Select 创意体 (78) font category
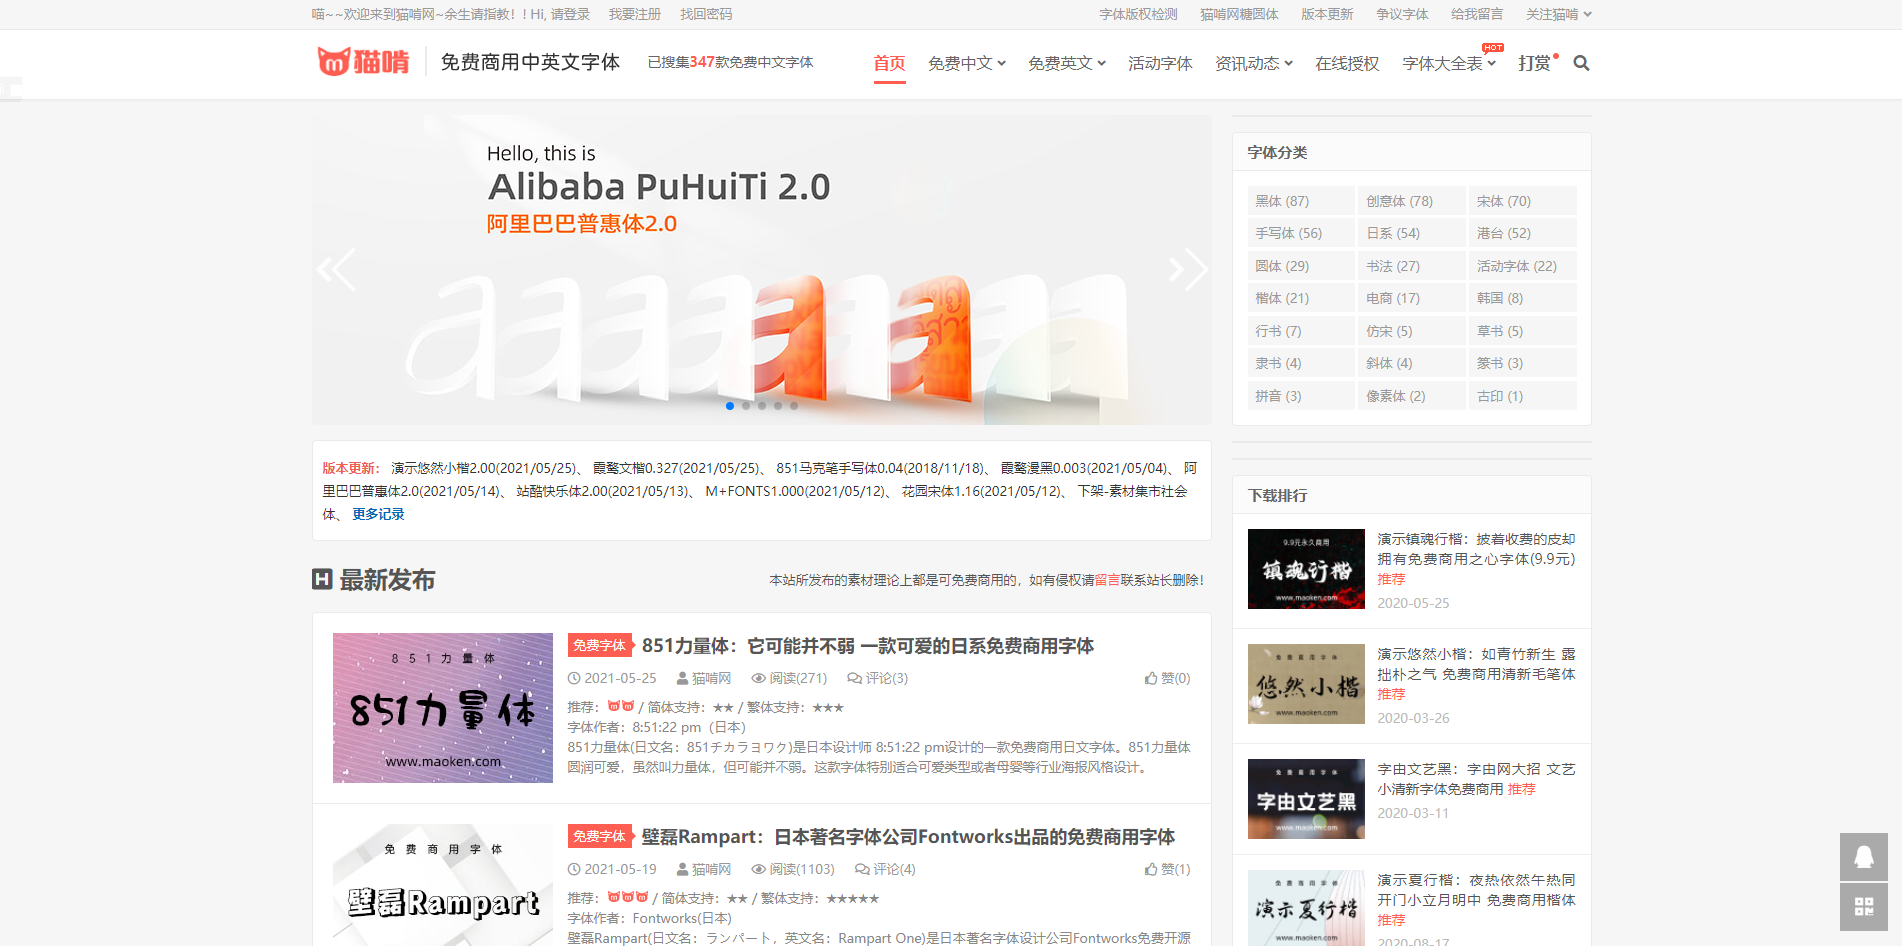The width and height of the screenshot is (1902, 946). [1412, 201]
